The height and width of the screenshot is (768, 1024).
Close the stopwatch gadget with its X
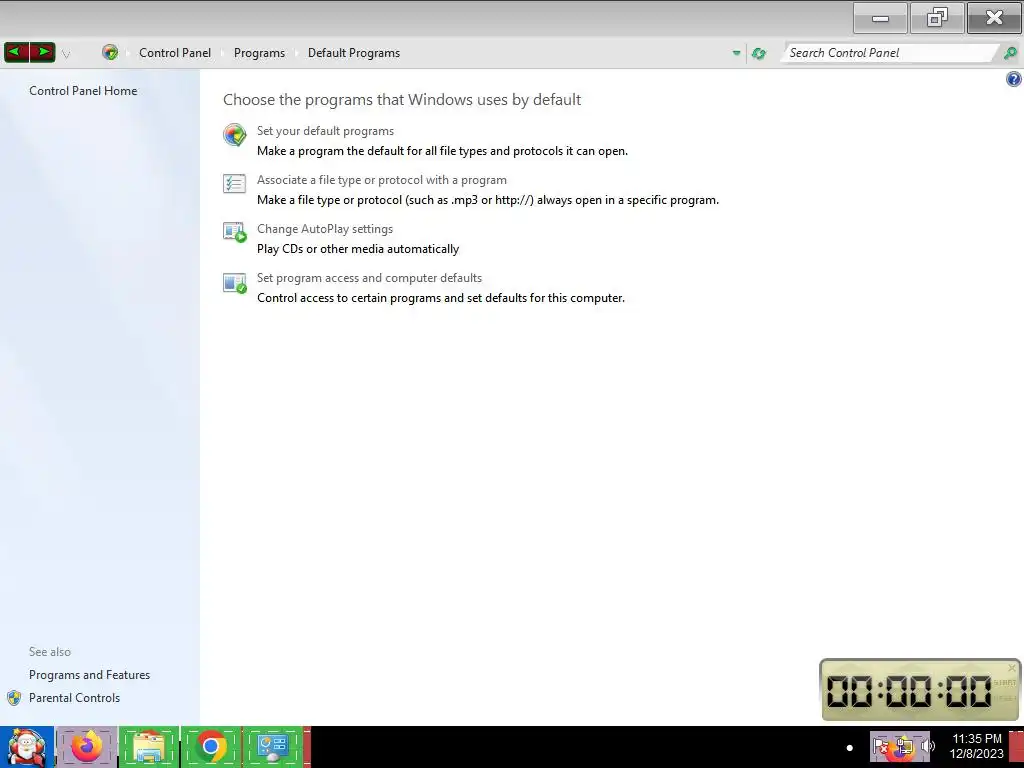tap(1012, 667)
